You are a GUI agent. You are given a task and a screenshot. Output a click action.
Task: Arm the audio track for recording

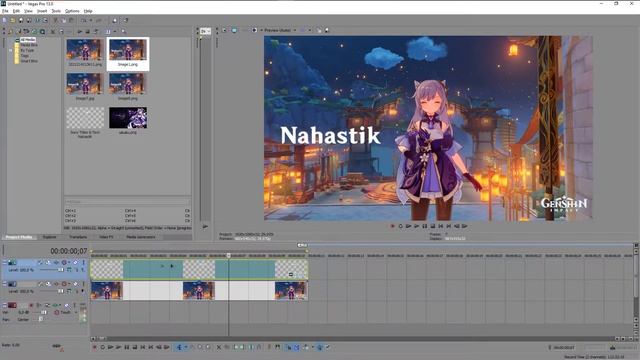point(31,305)
